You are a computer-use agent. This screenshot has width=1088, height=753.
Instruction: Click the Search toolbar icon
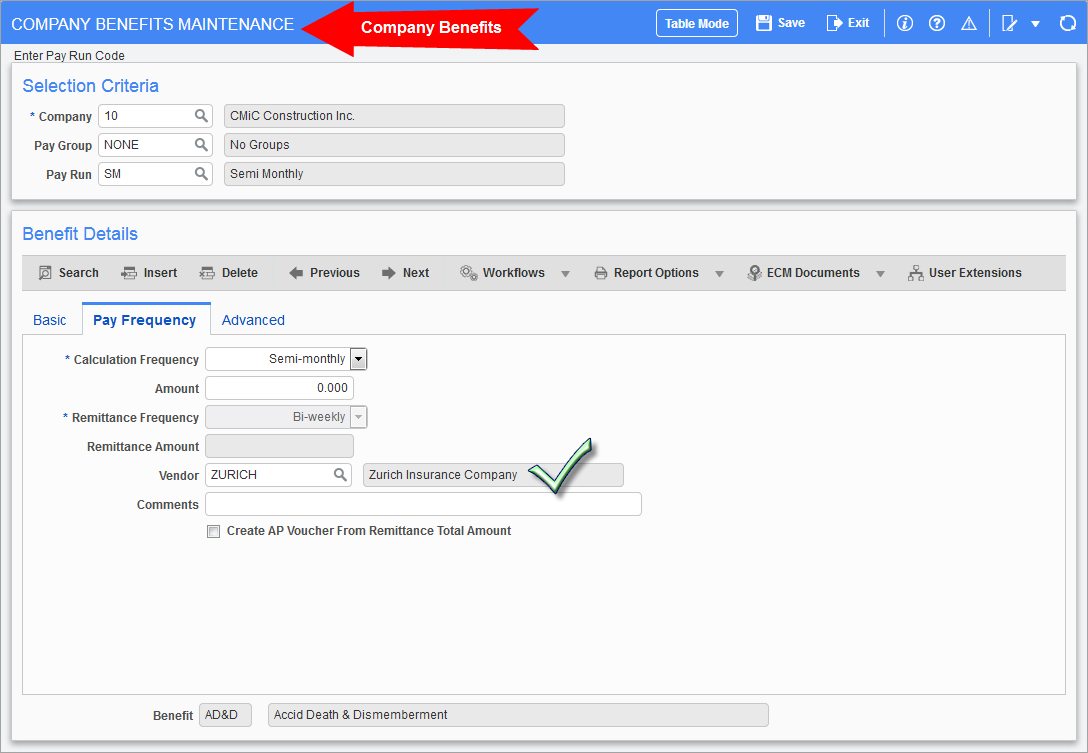point(45,273)
